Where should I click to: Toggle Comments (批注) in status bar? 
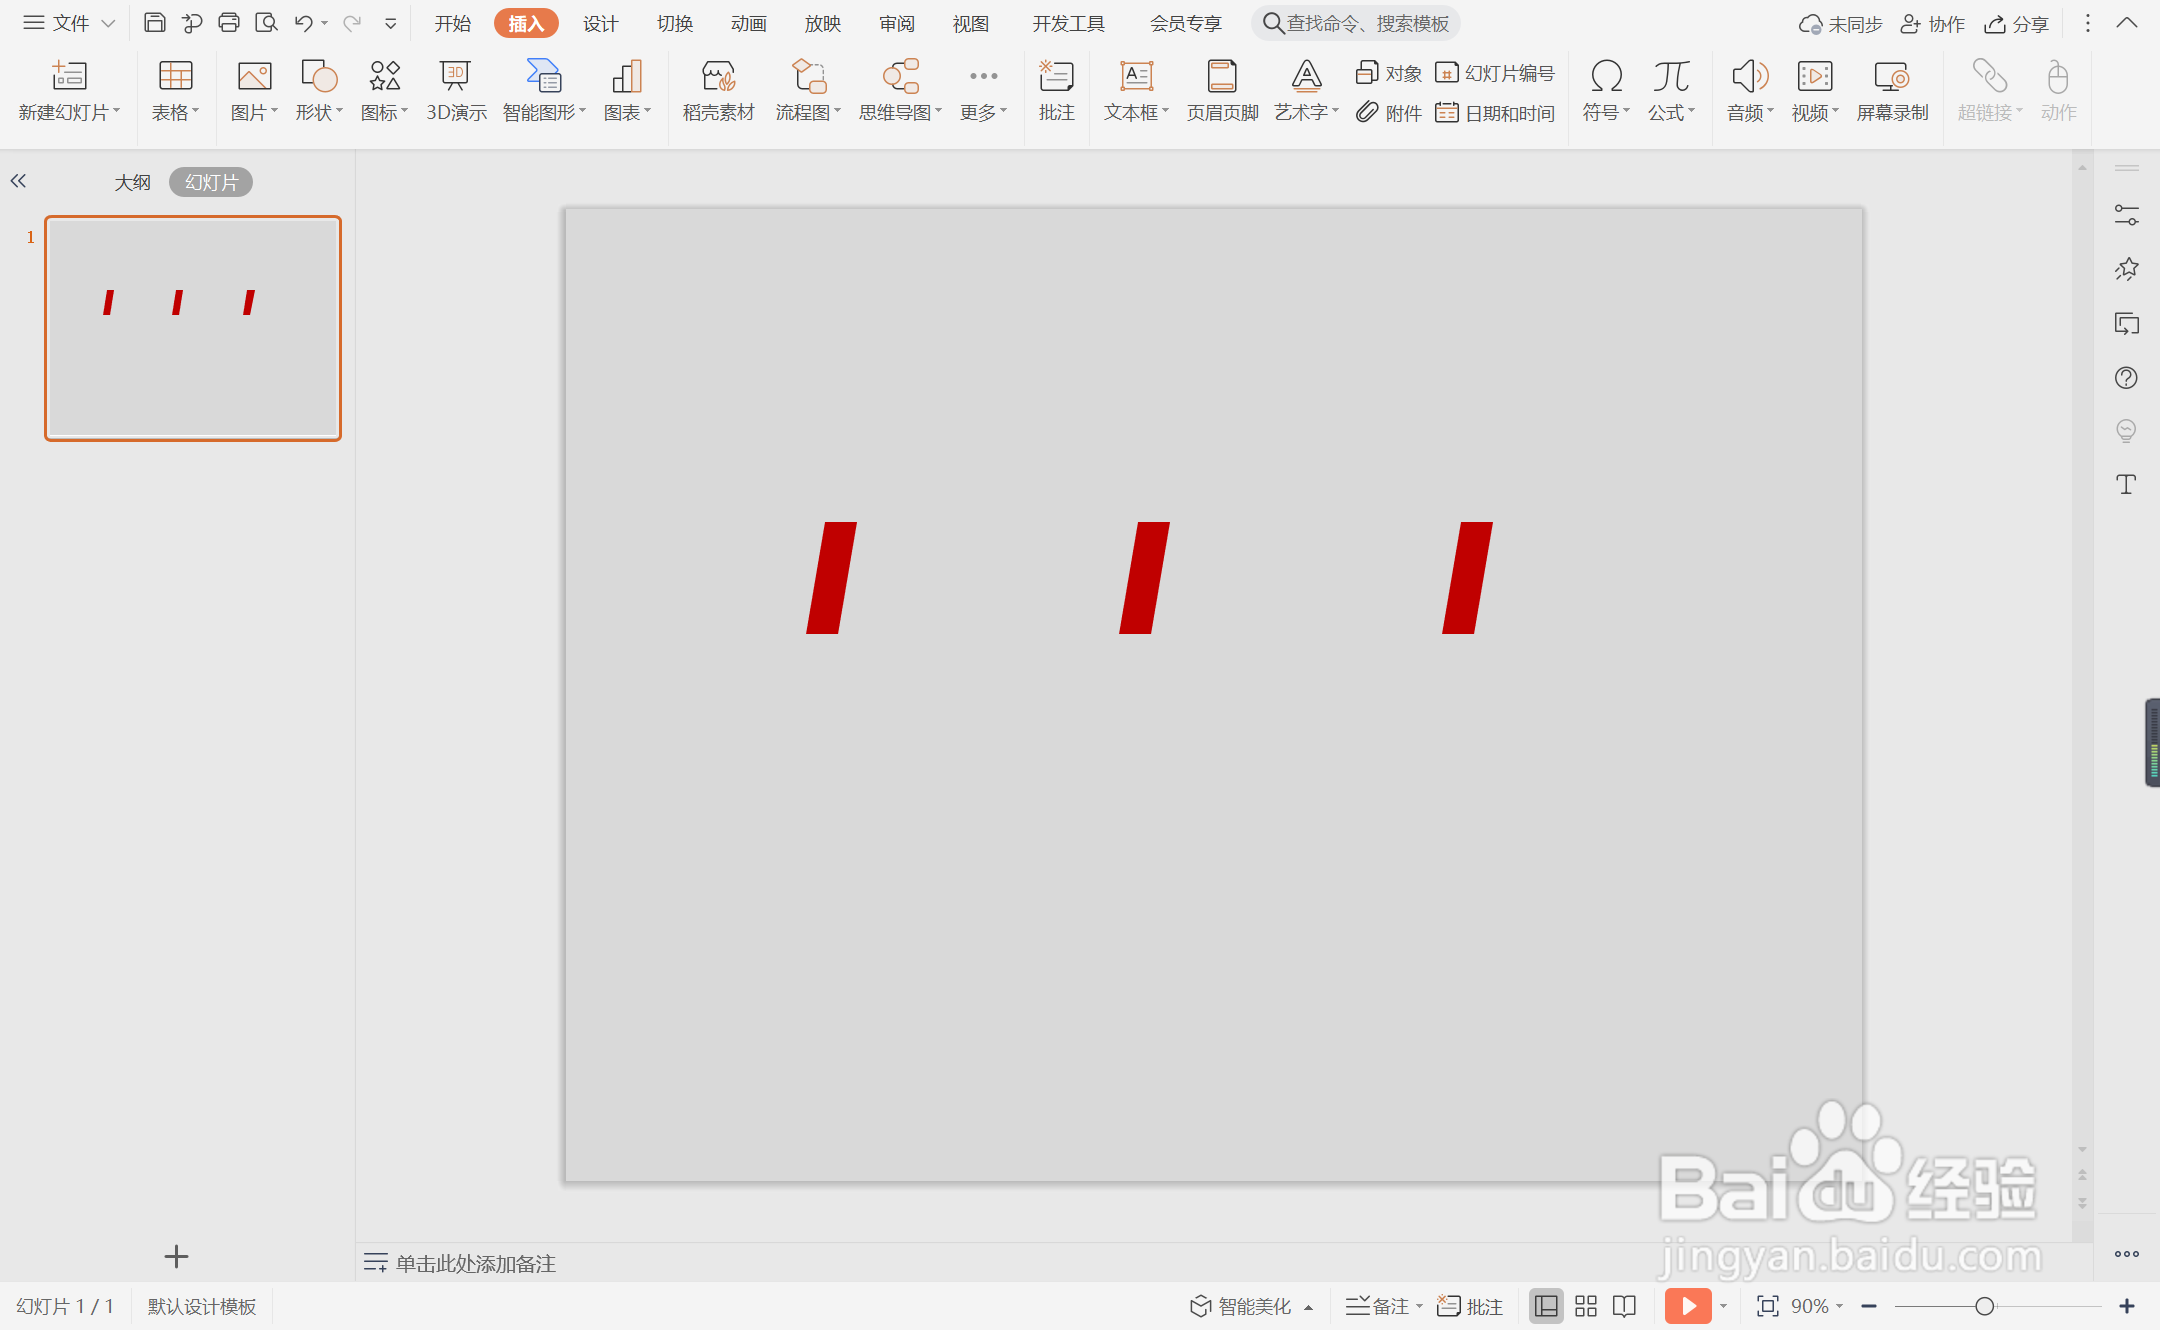[x=1470, y=1306]
